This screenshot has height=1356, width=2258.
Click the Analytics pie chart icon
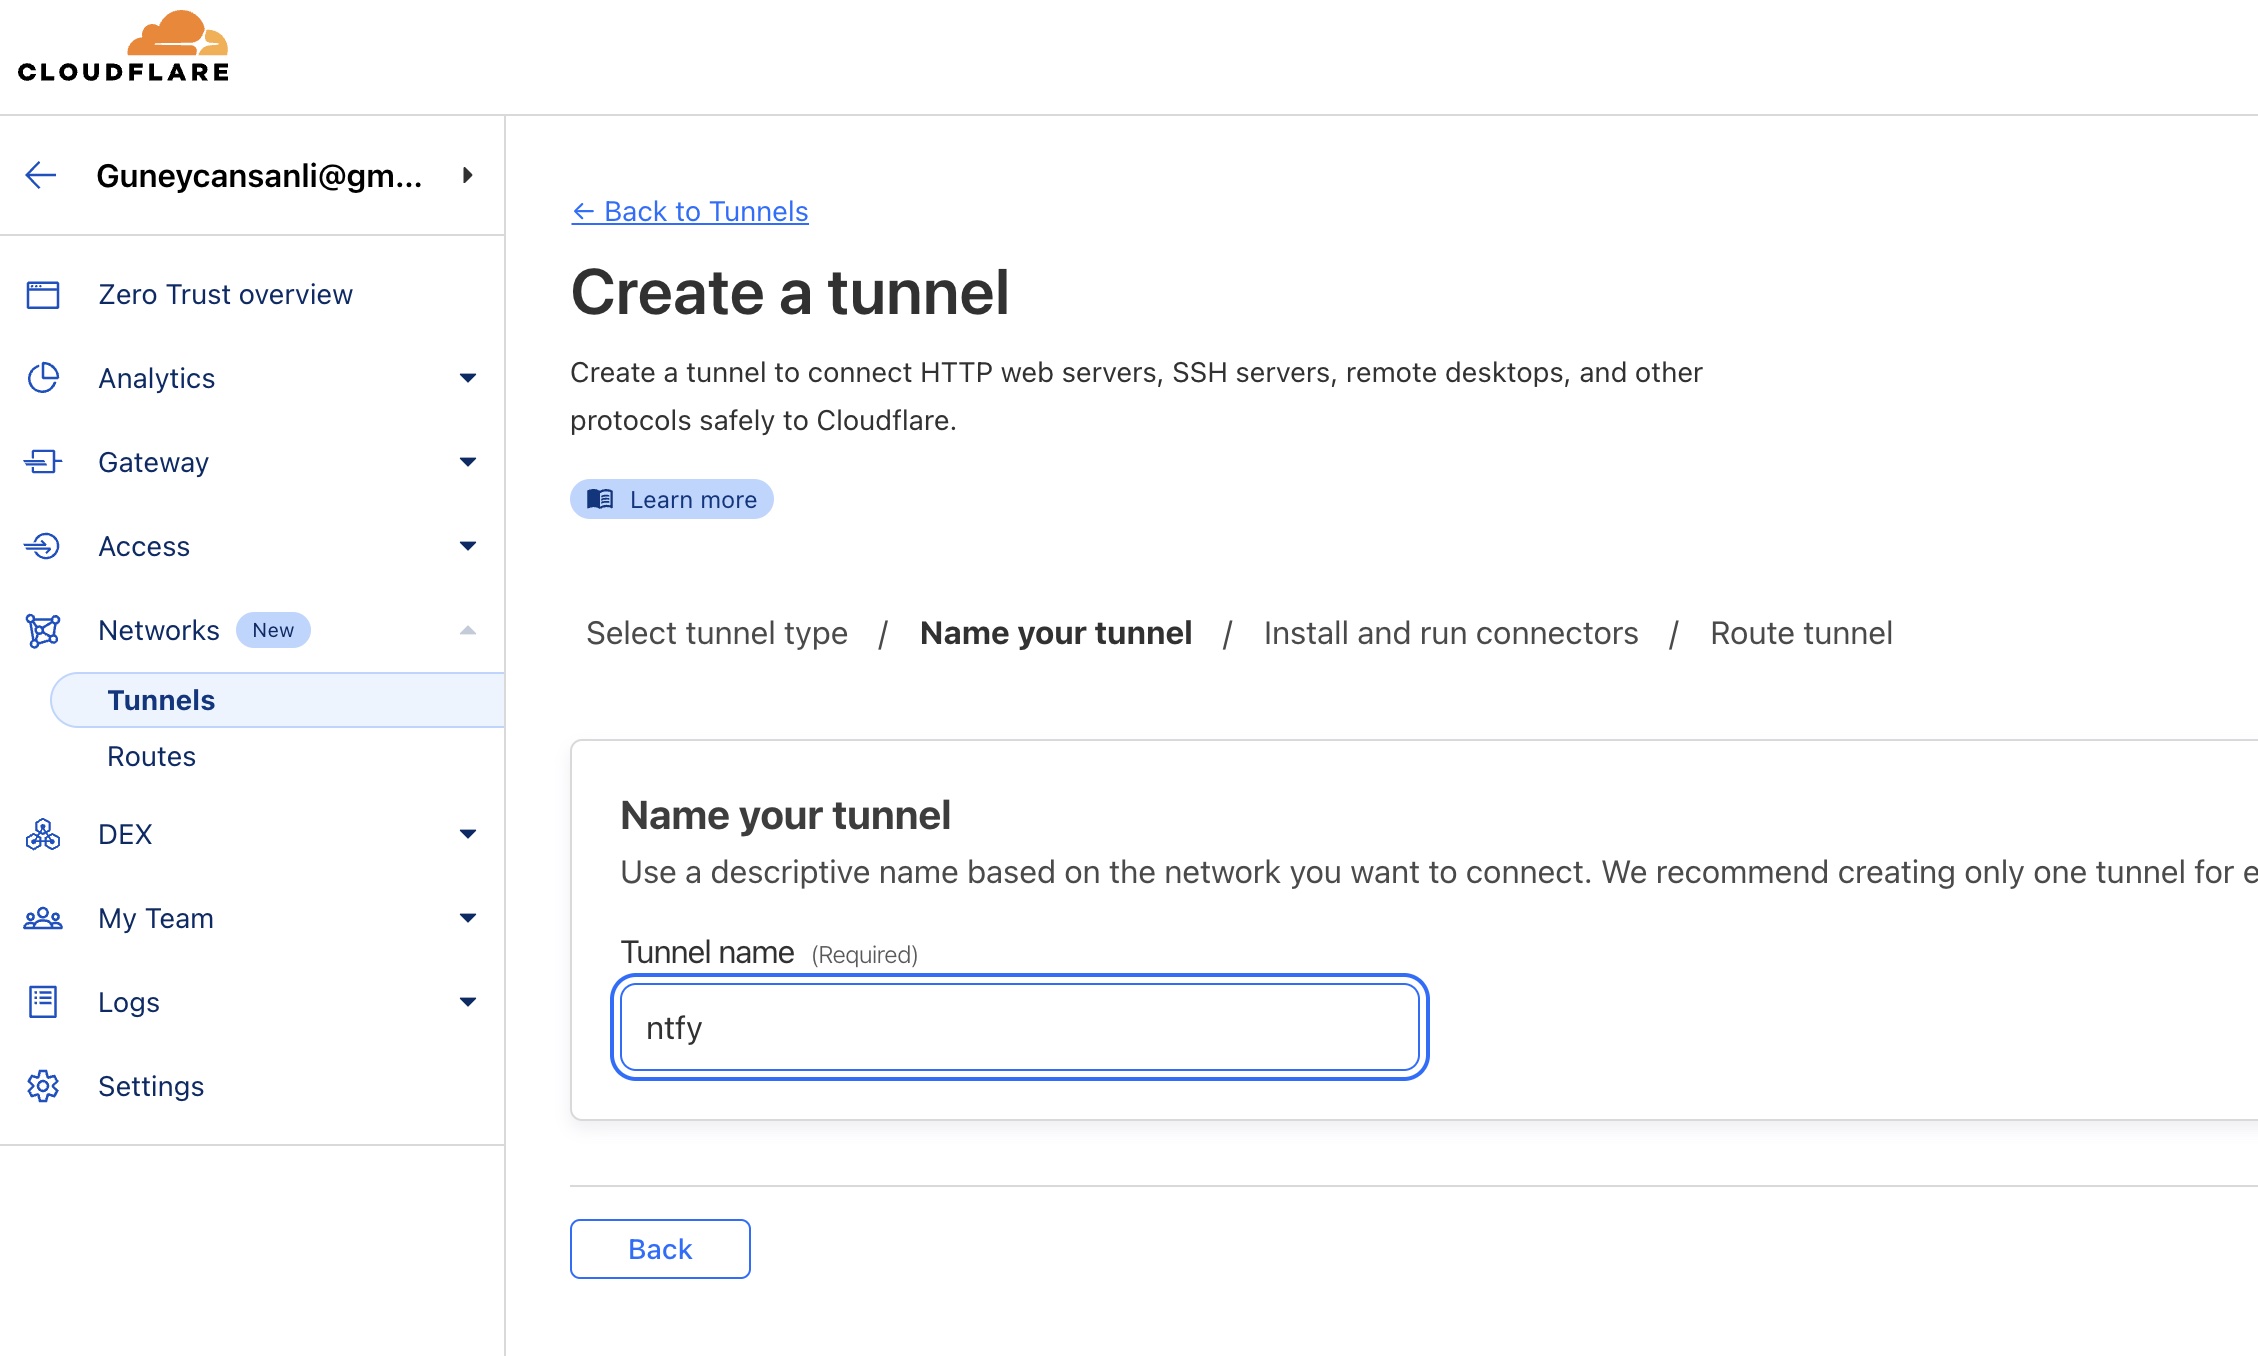click(43, 378)
